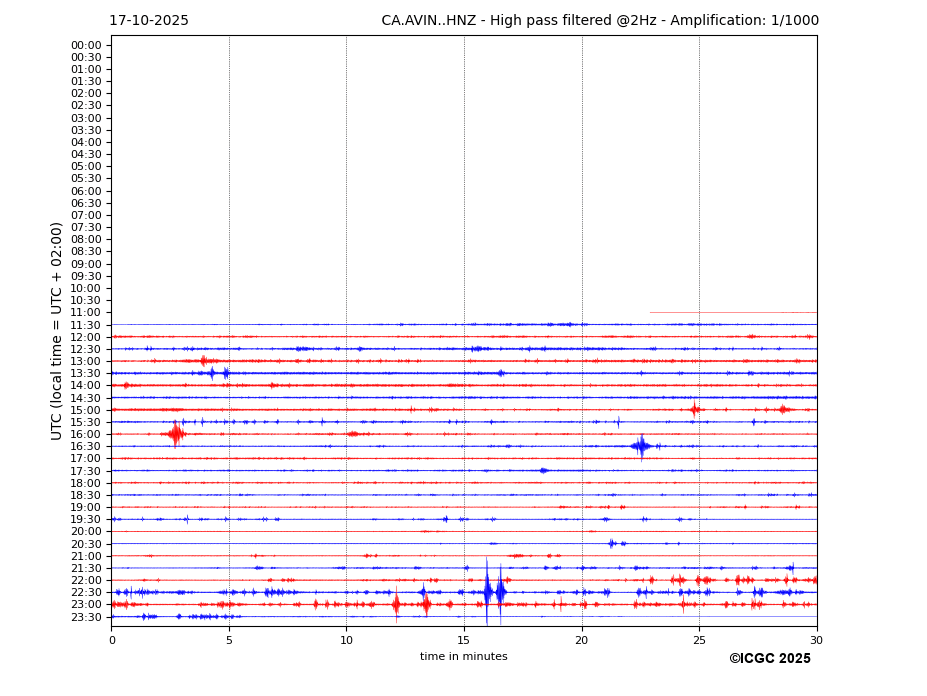Click the red burst on the 16:00 trace
The image size is (927, 696).
click(x=176, y=434)
